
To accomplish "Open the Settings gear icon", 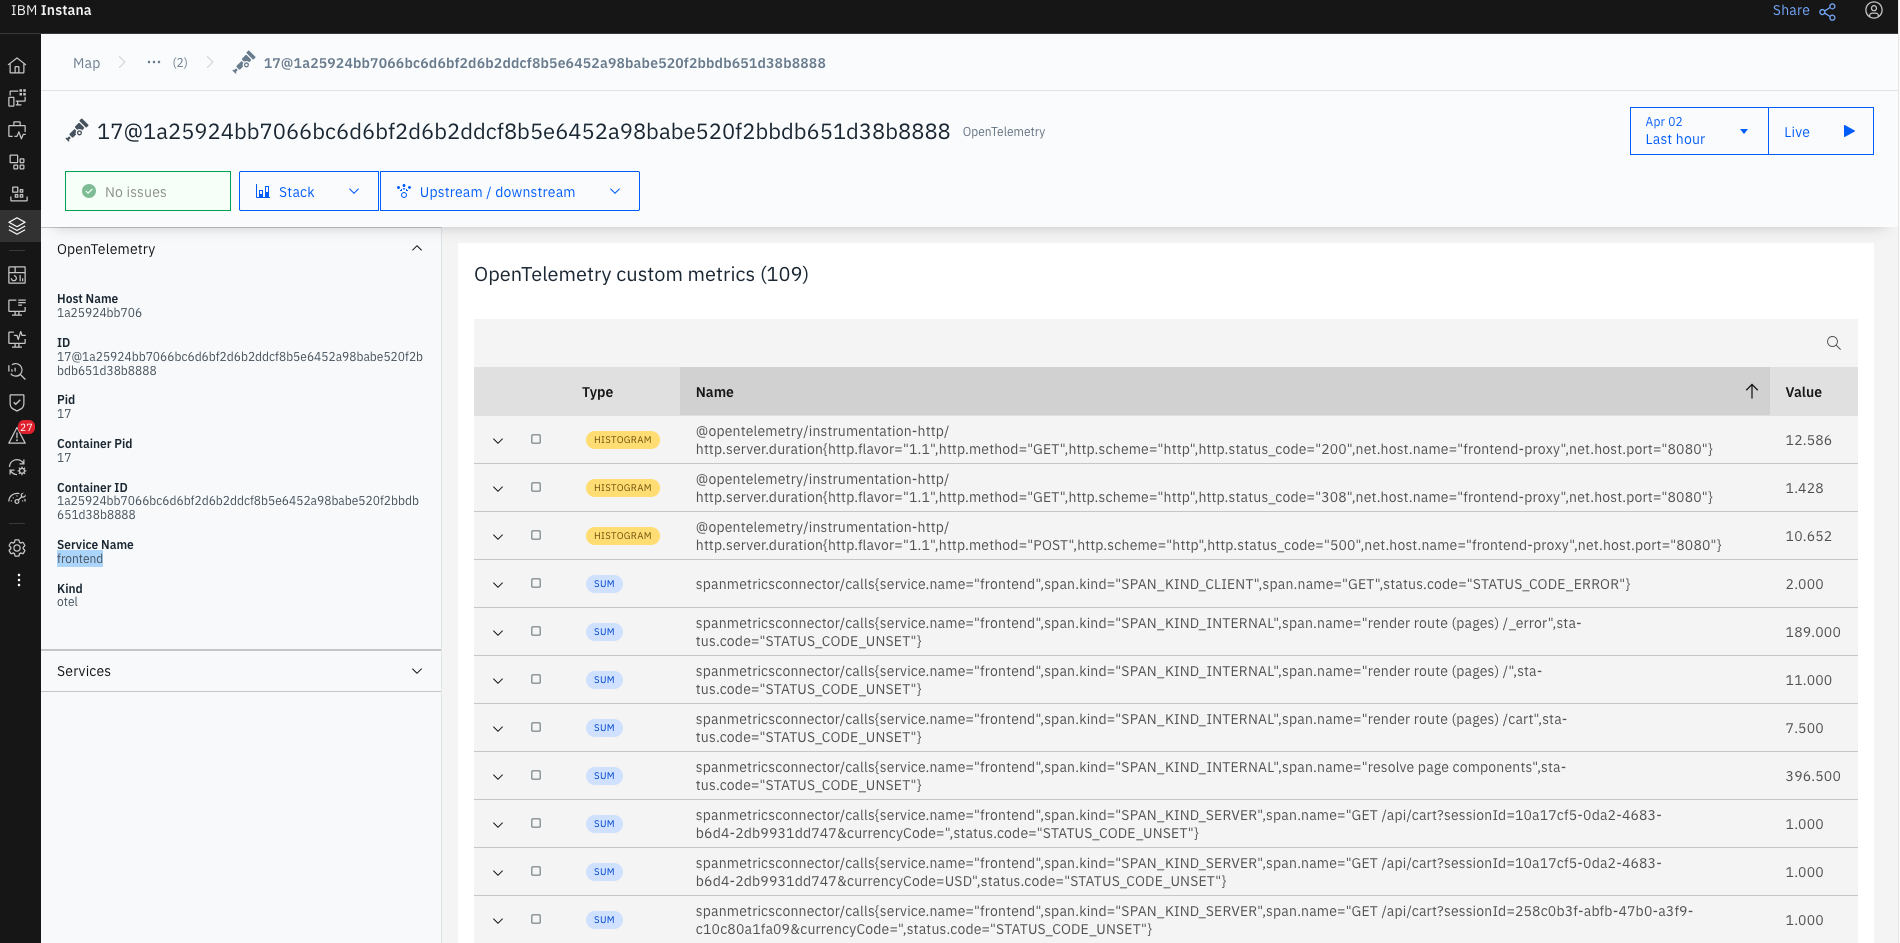I will point(17,548).
